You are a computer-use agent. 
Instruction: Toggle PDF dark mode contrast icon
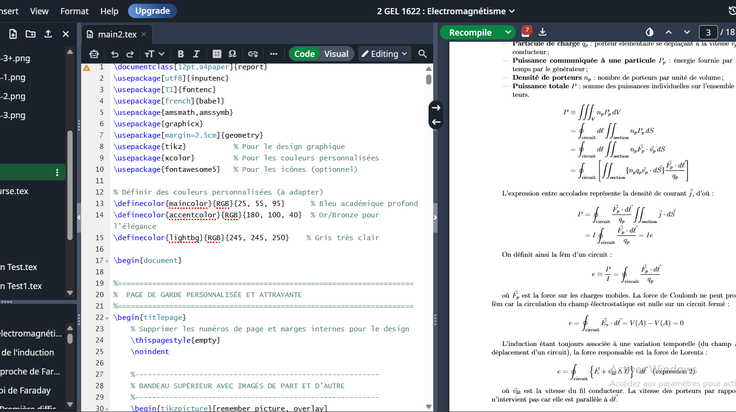coord(650,32)
